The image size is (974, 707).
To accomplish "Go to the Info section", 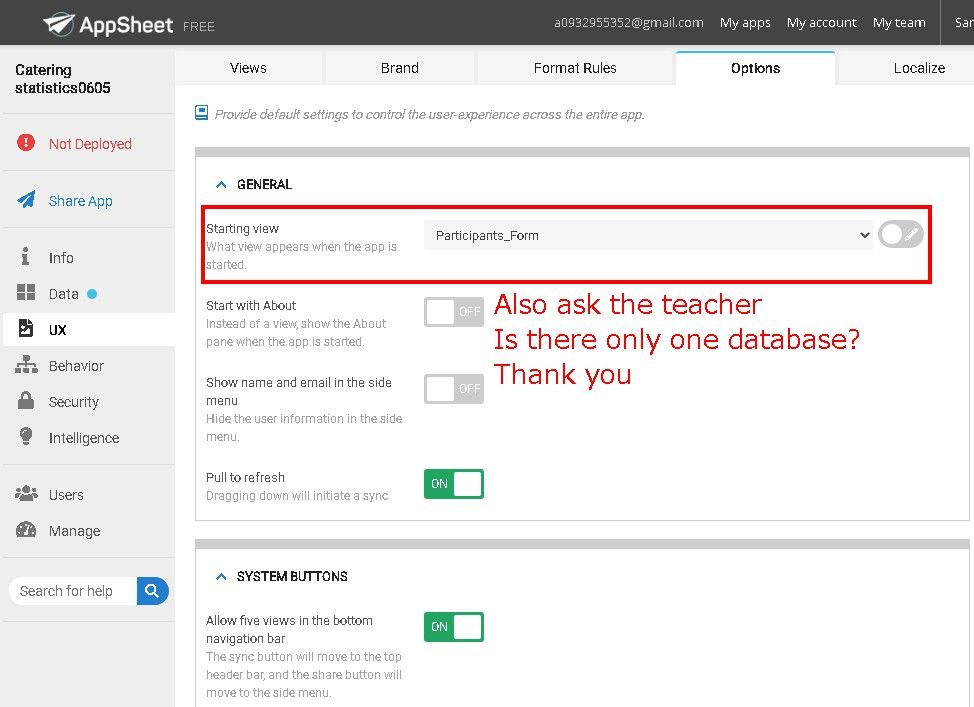I will point(61,257).
